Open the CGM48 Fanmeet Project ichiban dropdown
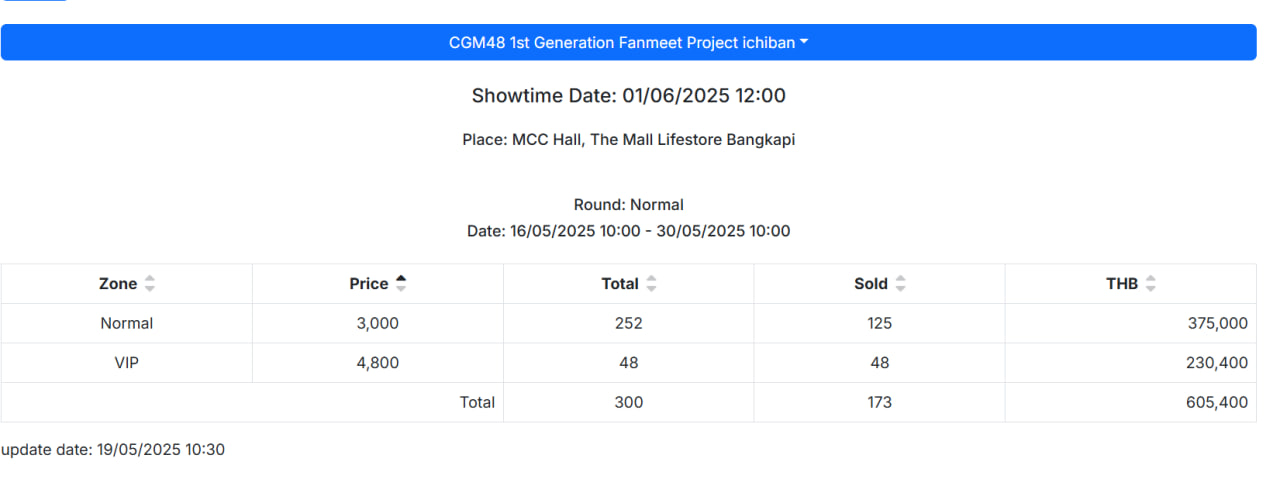The height and width of the screenshot is (479, 1280). 628,42
